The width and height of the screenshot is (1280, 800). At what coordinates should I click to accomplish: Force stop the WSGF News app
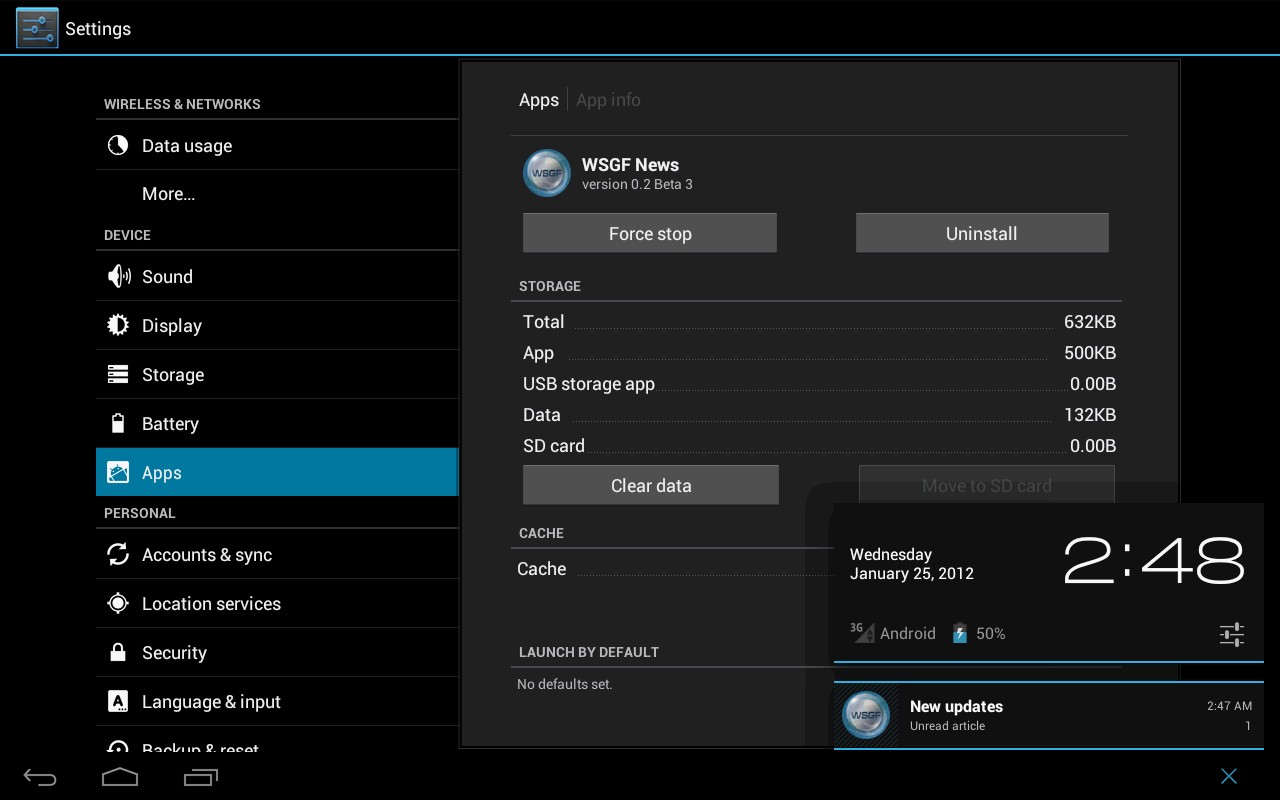pos(650,233)
